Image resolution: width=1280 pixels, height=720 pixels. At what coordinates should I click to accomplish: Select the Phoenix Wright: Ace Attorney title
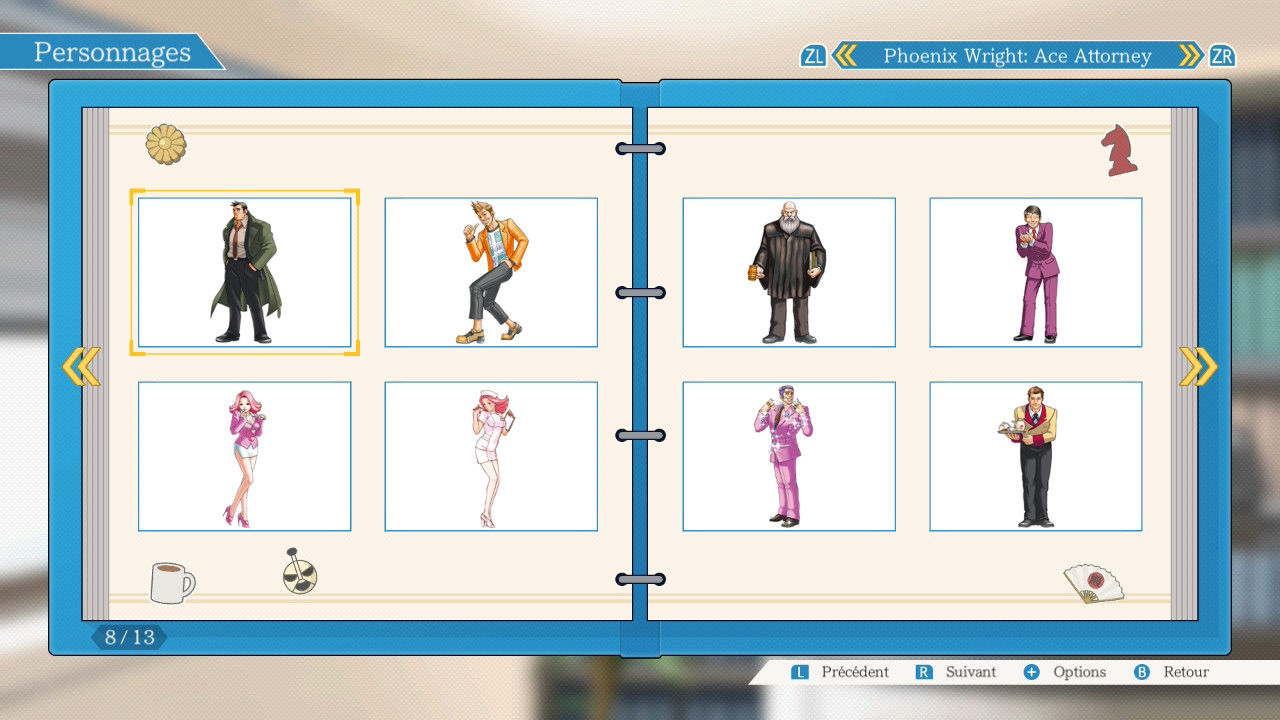click(x=1017, y=56)
